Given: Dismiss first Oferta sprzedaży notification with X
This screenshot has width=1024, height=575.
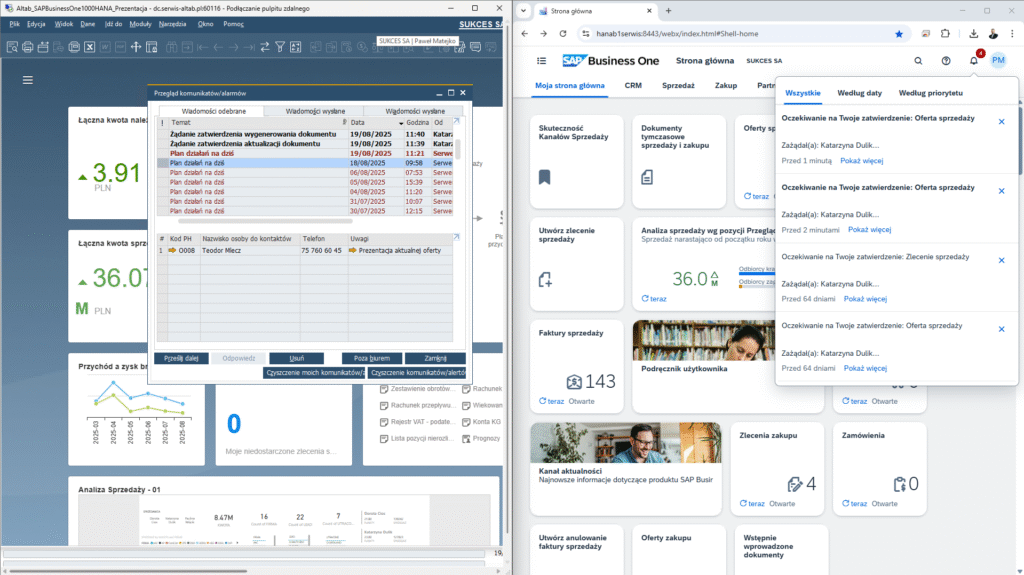Looking at the screenshot, I should coord(1001,122).
